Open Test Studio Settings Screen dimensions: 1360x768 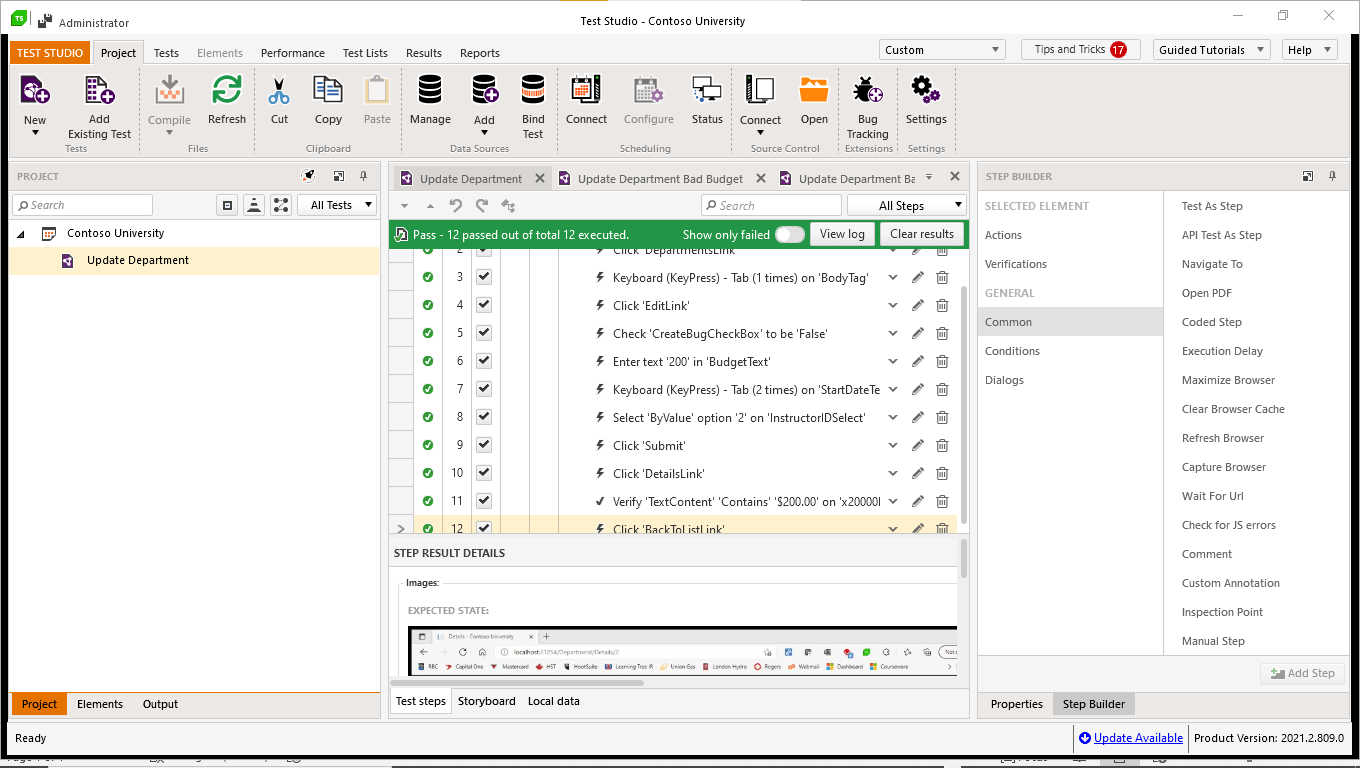[925, 104]
